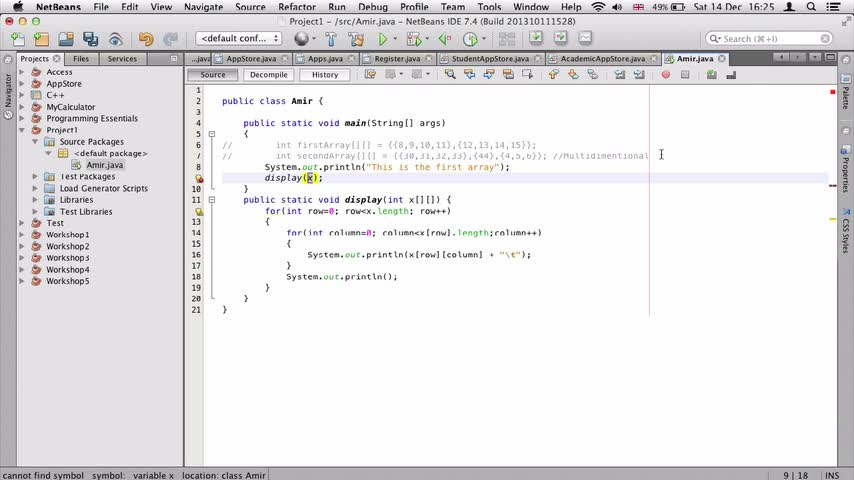This screenshot has height=480, width=854.
Task: Expand the Libraries folder node
Action: [x=35, y=200]
